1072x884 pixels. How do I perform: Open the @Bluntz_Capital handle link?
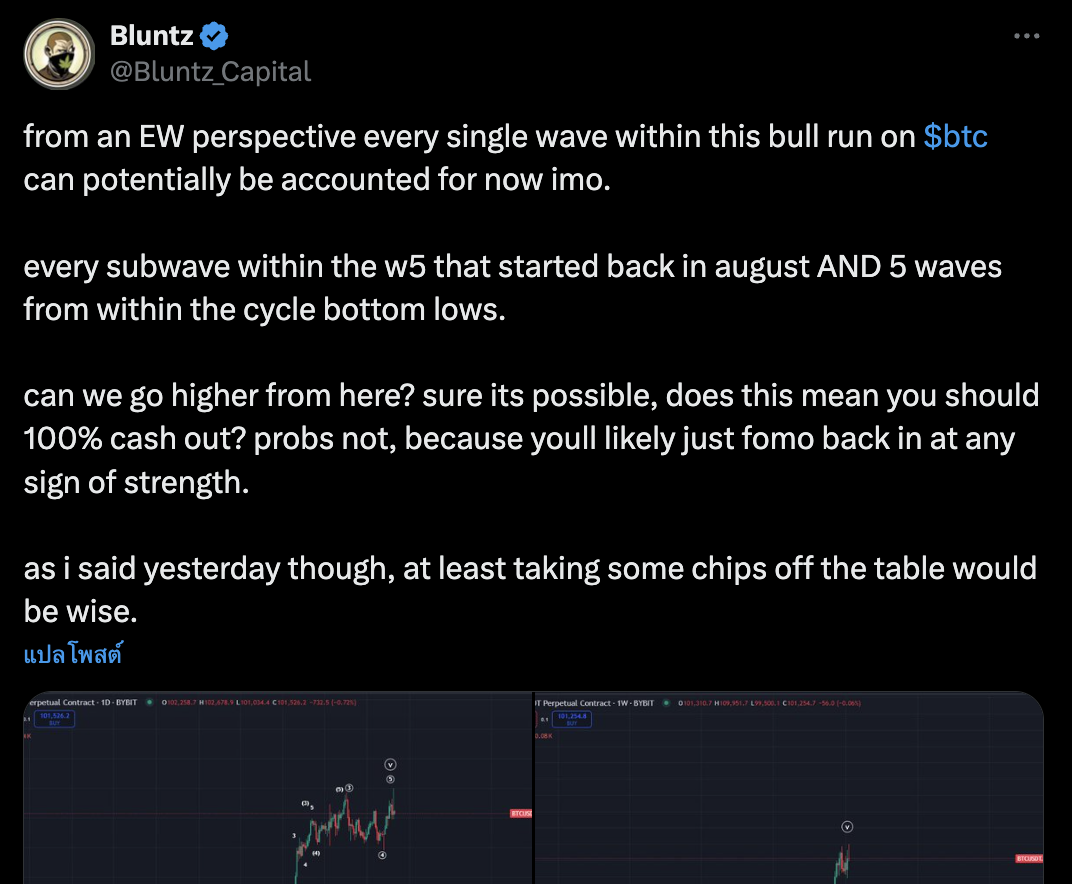(x=210, y=72)
